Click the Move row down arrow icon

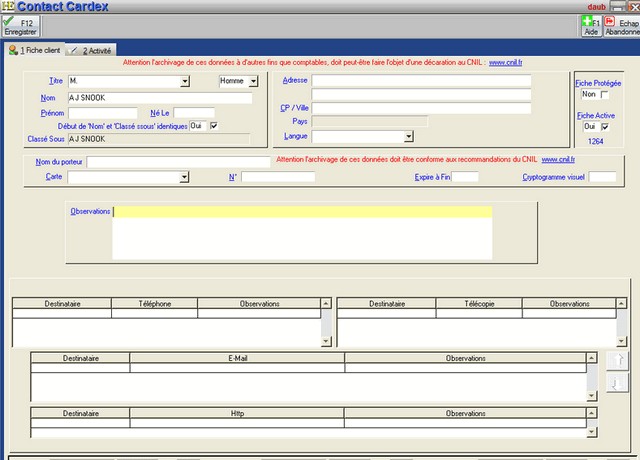click(617, 383)
